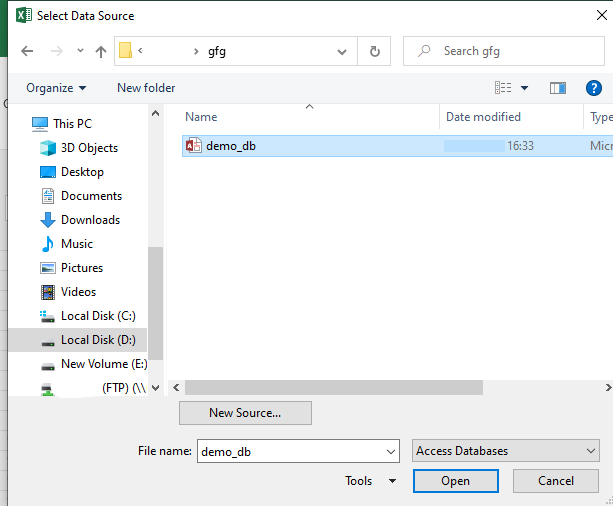Open Pictures in sidebar
Screen dimensions: 613x506
[x=82, y=268]
